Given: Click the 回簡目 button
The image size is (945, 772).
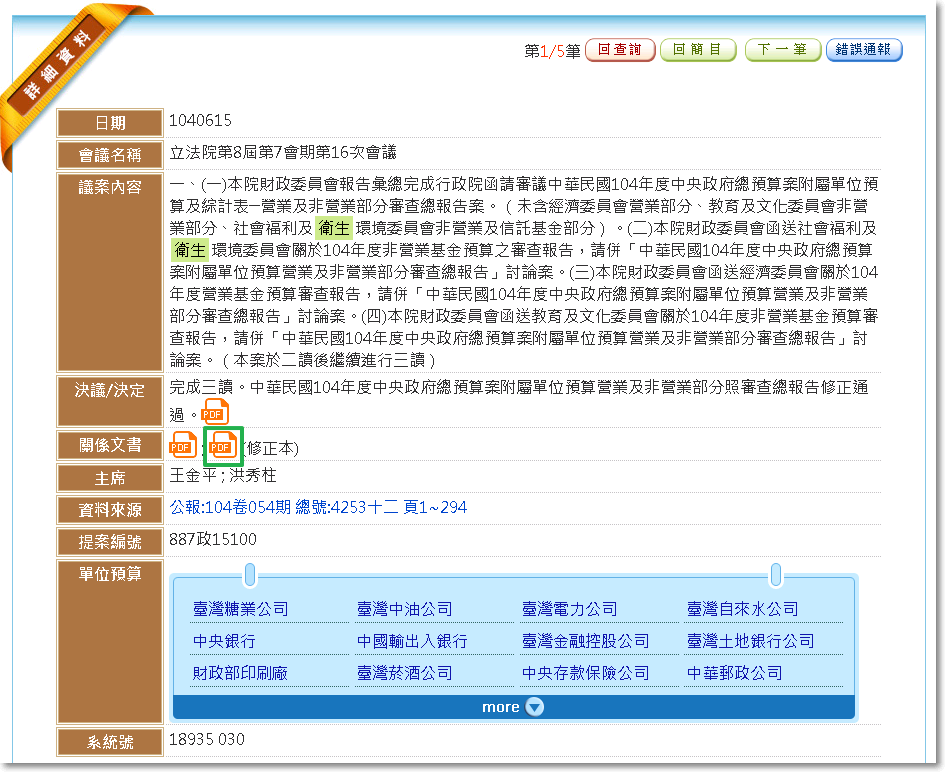Looking at the screenshot, I should 697,50.
